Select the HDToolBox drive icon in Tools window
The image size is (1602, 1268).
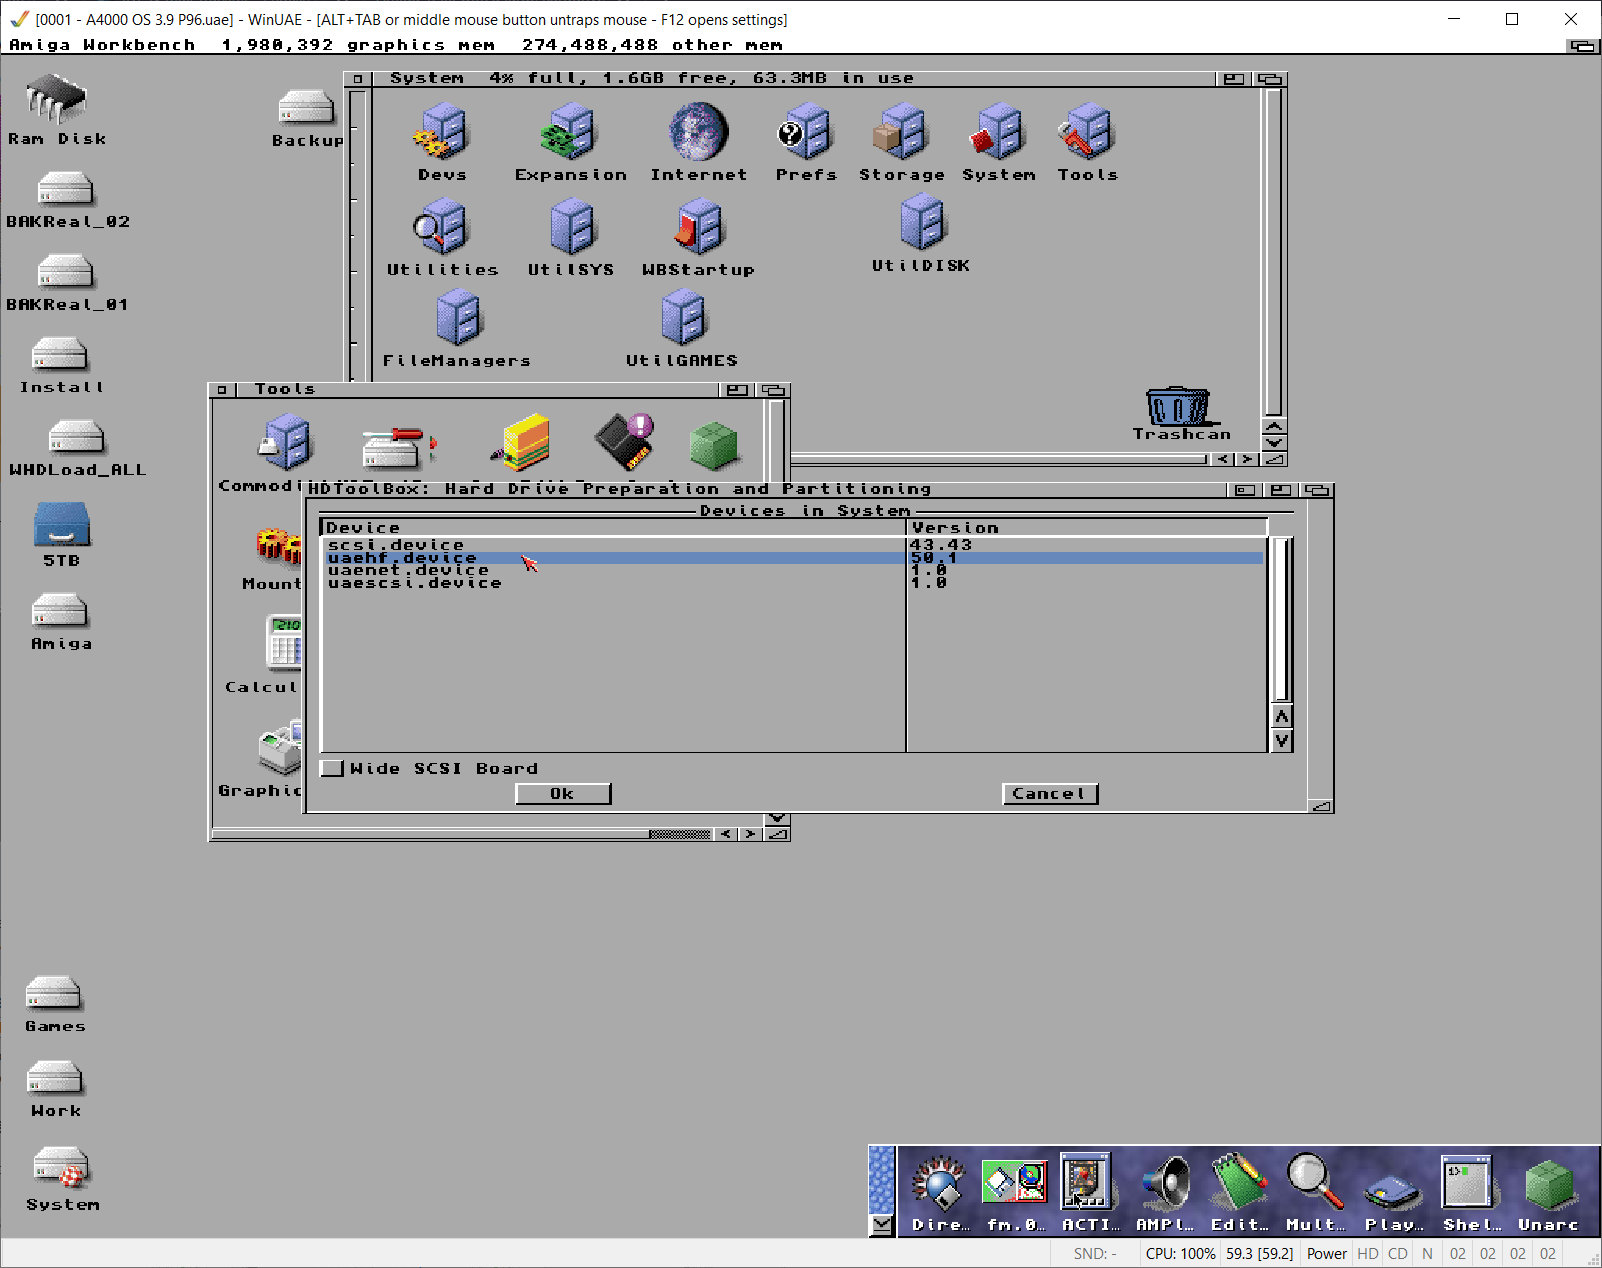[397, 447]
